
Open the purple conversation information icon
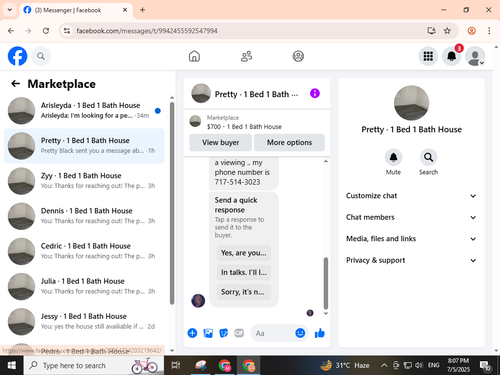(x=315, y=93)
